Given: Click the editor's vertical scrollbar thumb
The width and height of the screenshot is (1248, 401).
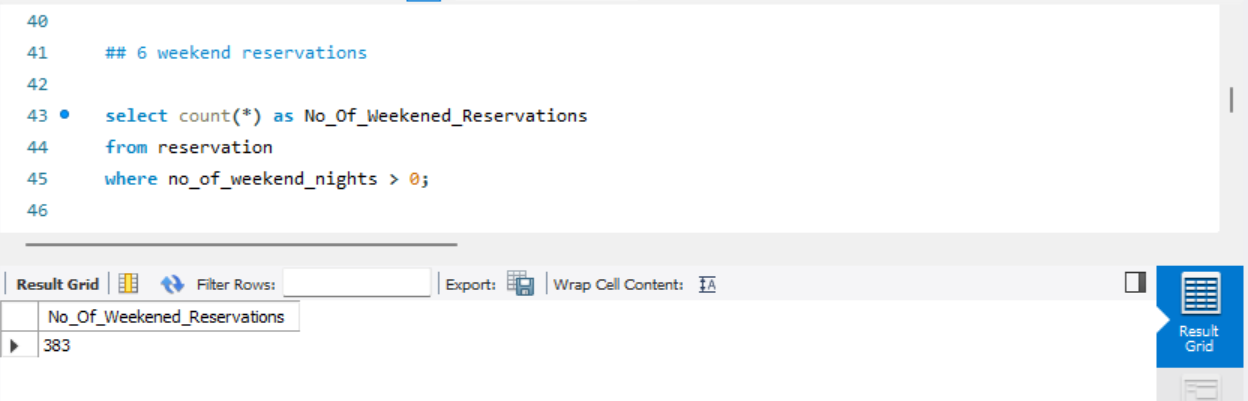Looking at the screenshot, I should (1231, 100).
